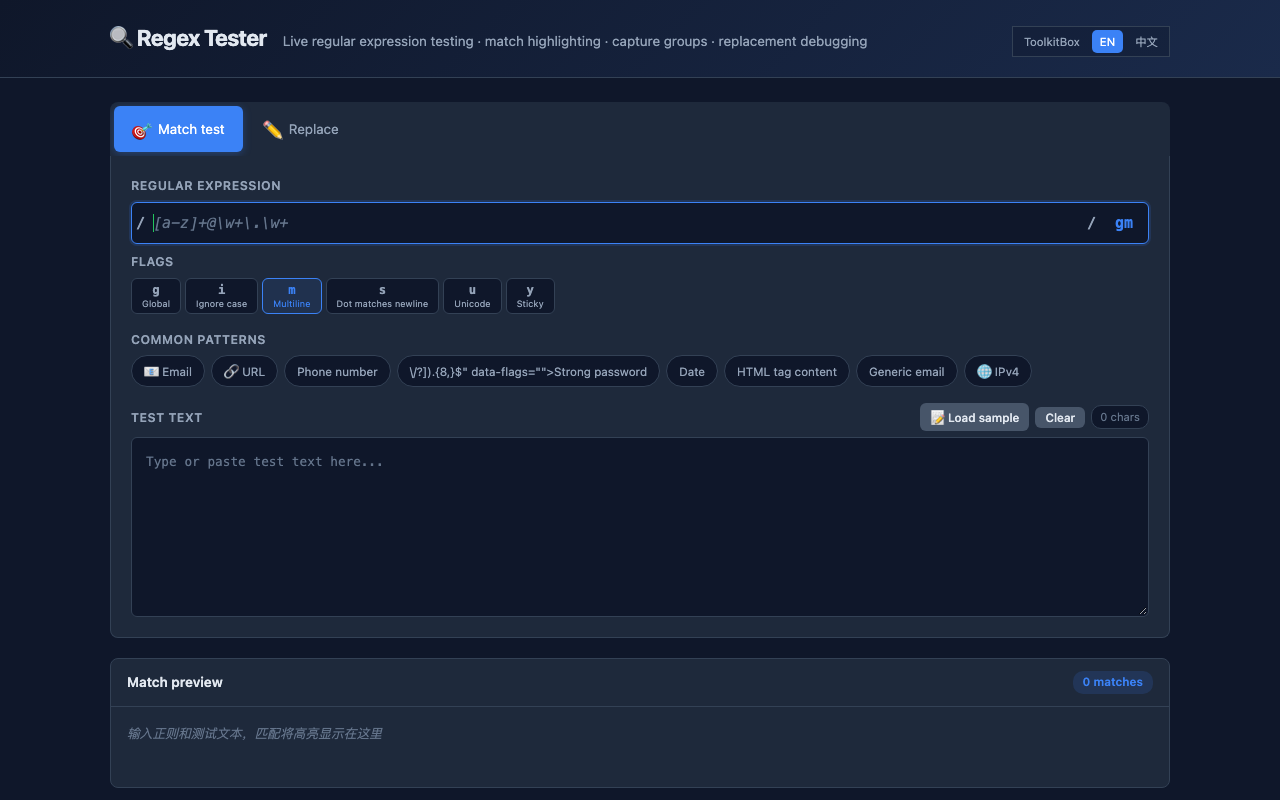Load sample test text
This screenshot has height=800, width=1280.
pos(974,417)
